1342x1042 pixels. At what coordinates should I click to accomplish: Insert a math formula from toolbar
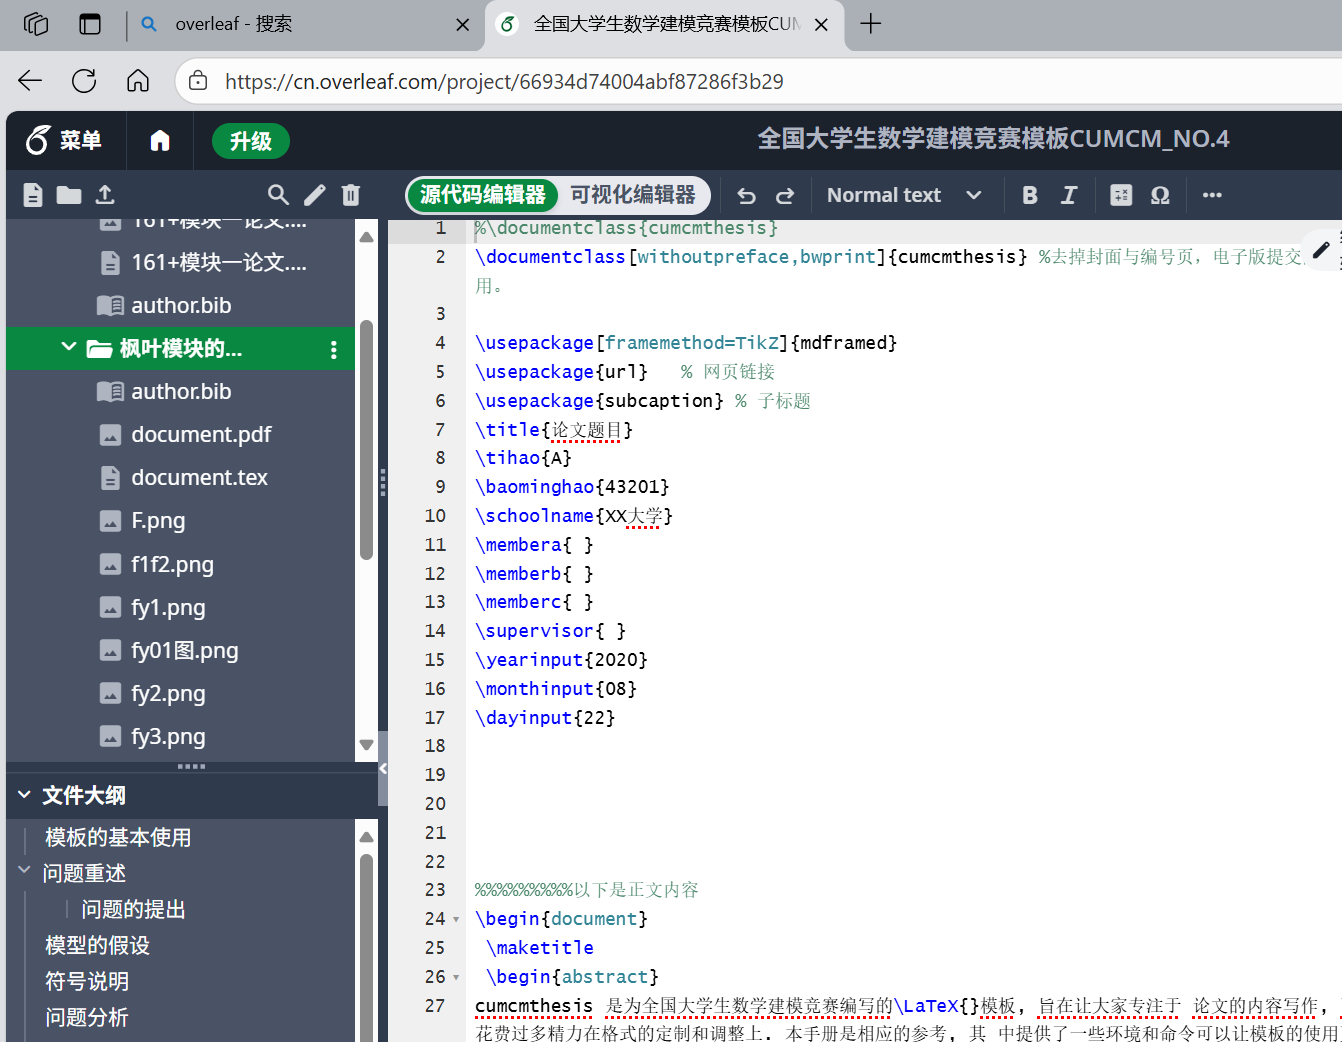tap(1121, 195)
